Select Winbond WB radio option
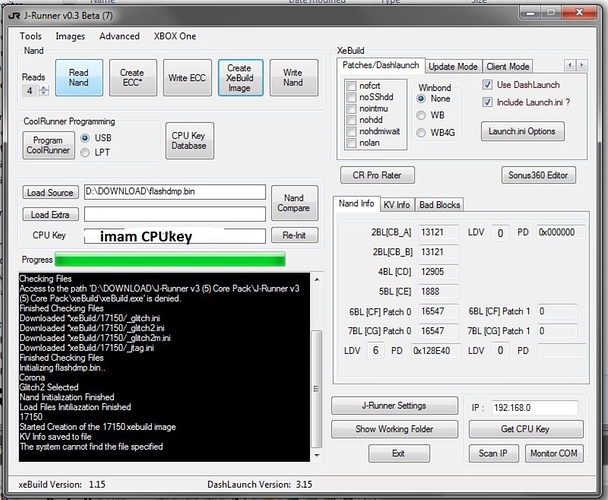This screenshot has height=500, width=608. [x=421, y=116]
